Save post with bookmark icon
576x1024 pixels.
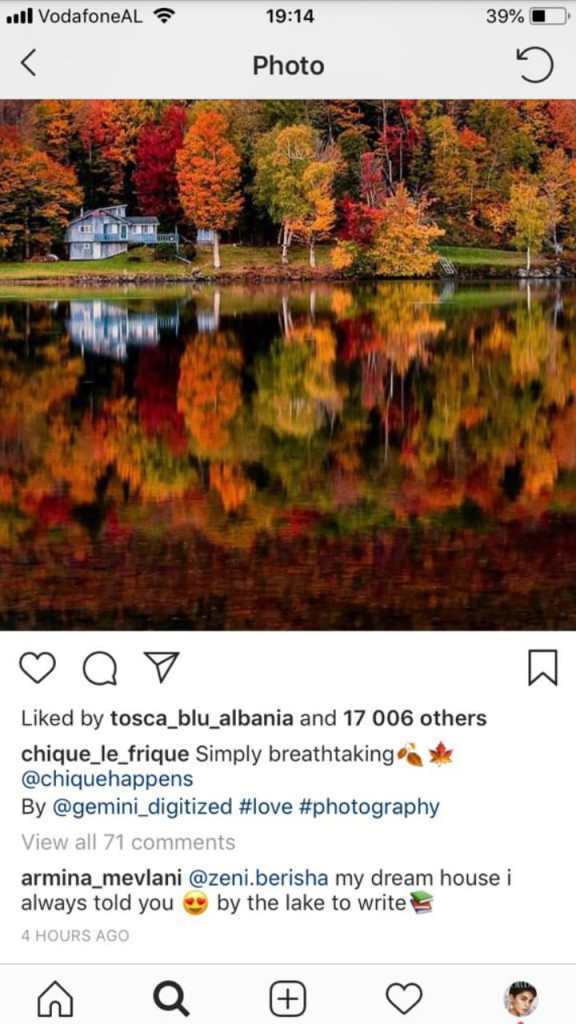pyautogui.click(x=543, y=667)
